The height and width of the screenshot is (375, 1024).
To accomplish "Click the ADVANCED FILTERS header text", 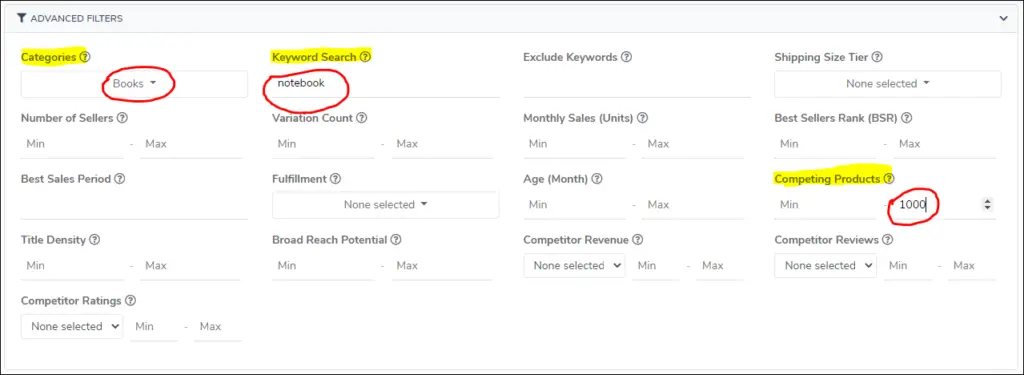I will pos(76,18).
